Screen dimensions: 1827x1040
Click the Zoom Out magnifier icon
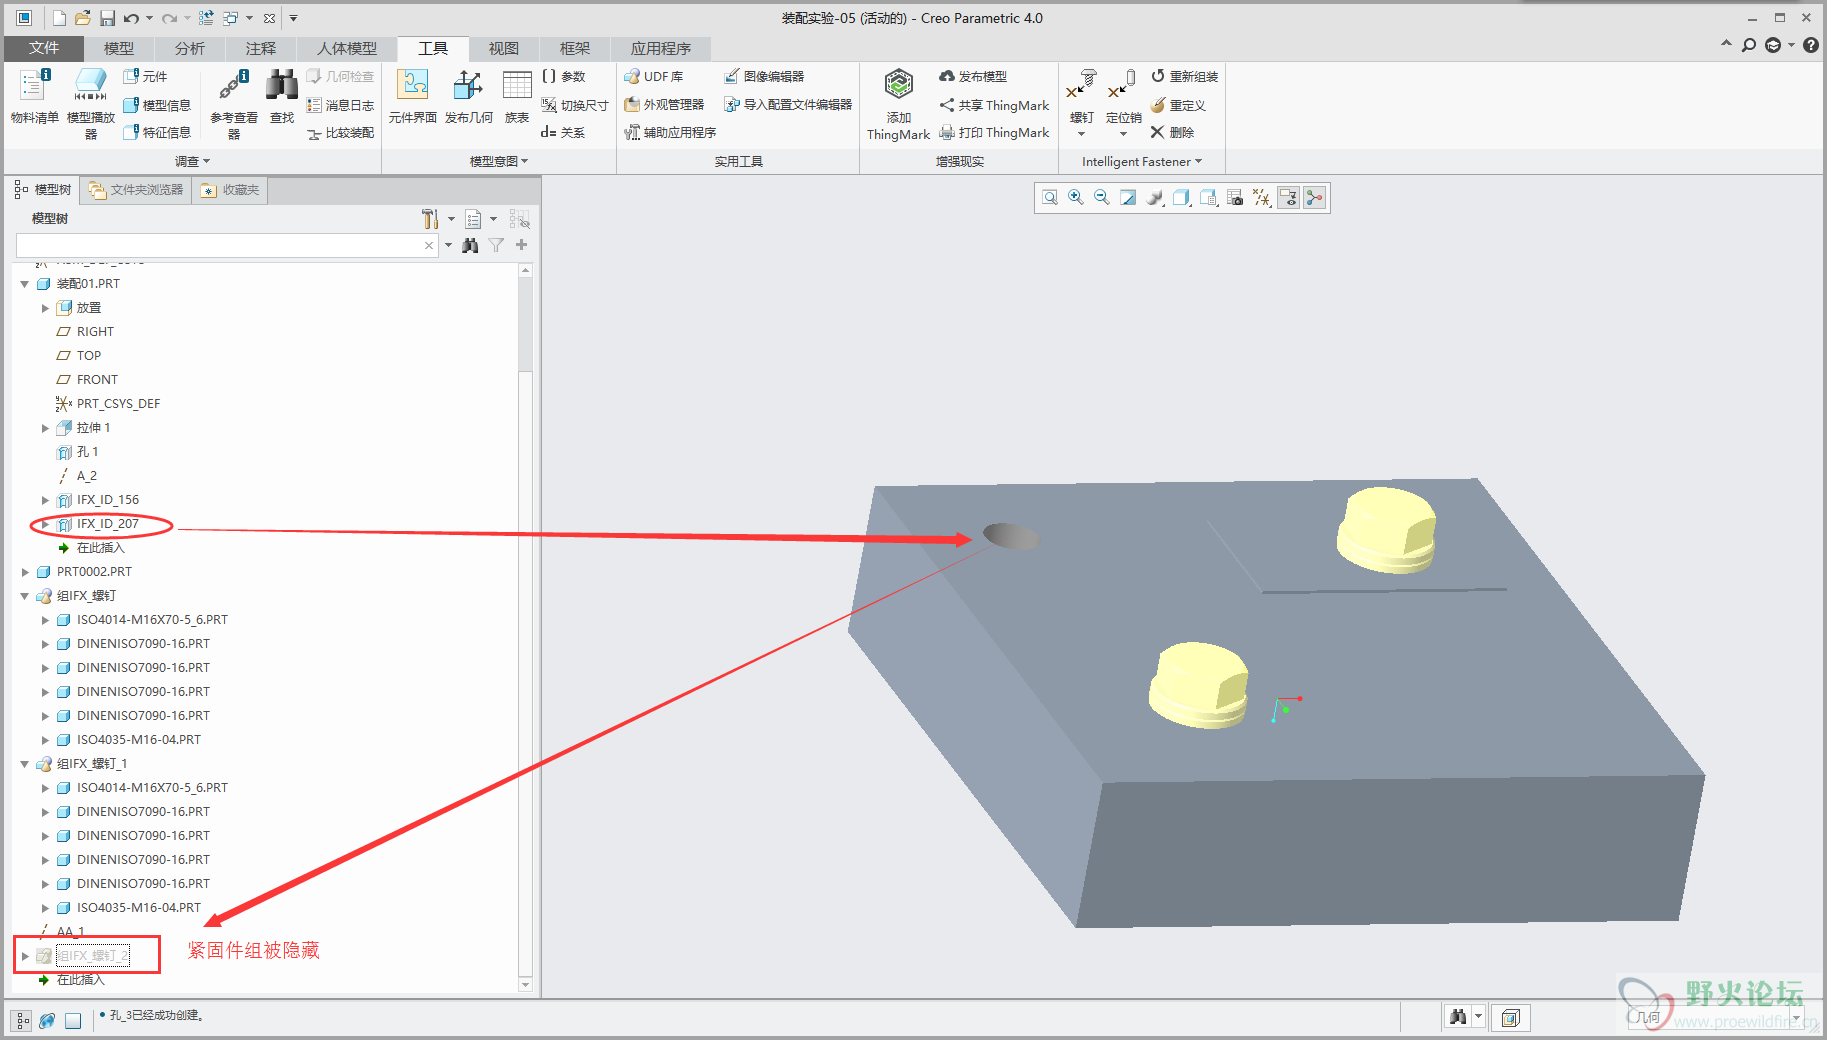pyautogui.click(x=1102, y=198)
